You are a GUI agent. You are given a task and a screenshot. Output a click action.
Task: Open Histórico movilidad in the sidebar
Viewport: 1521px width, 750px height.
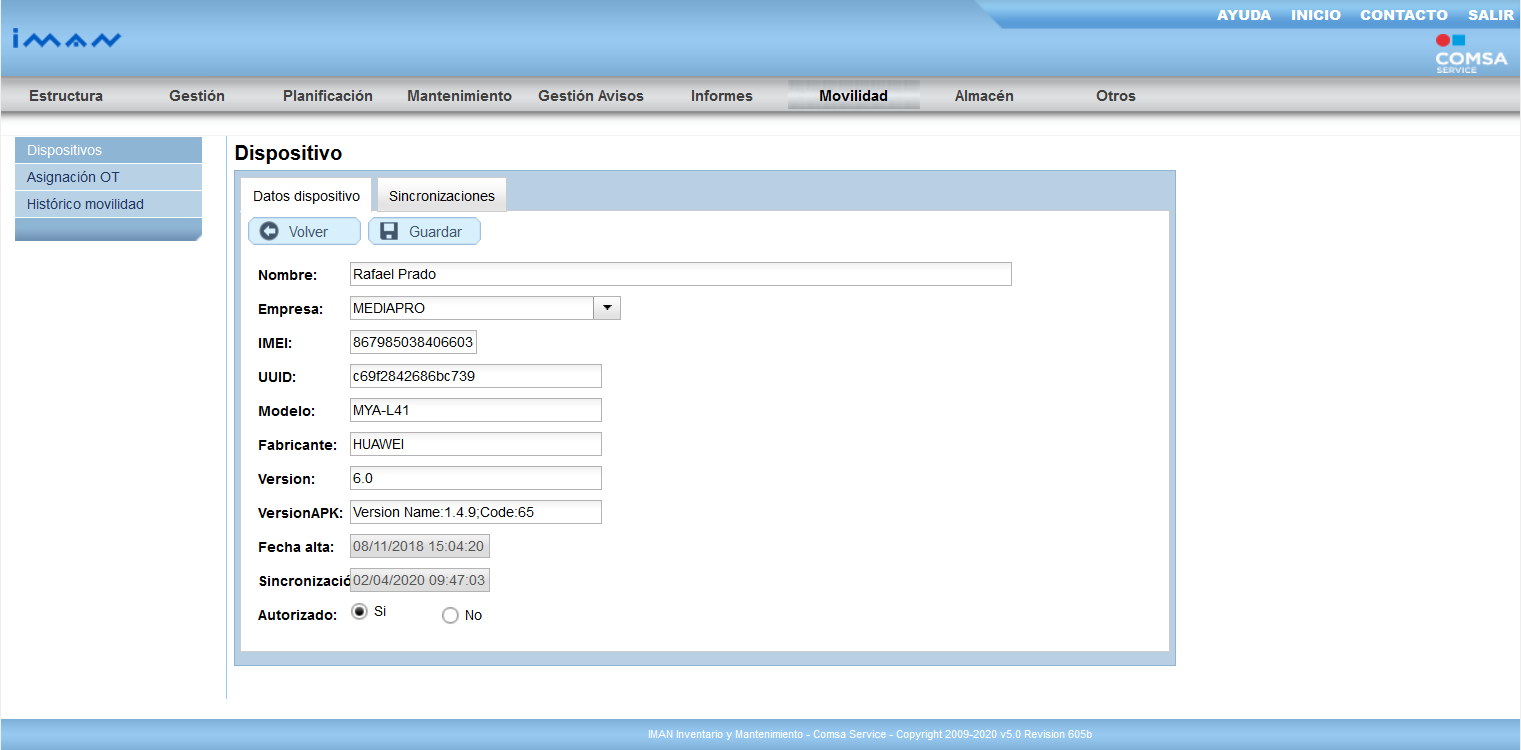tap(85, 204)
